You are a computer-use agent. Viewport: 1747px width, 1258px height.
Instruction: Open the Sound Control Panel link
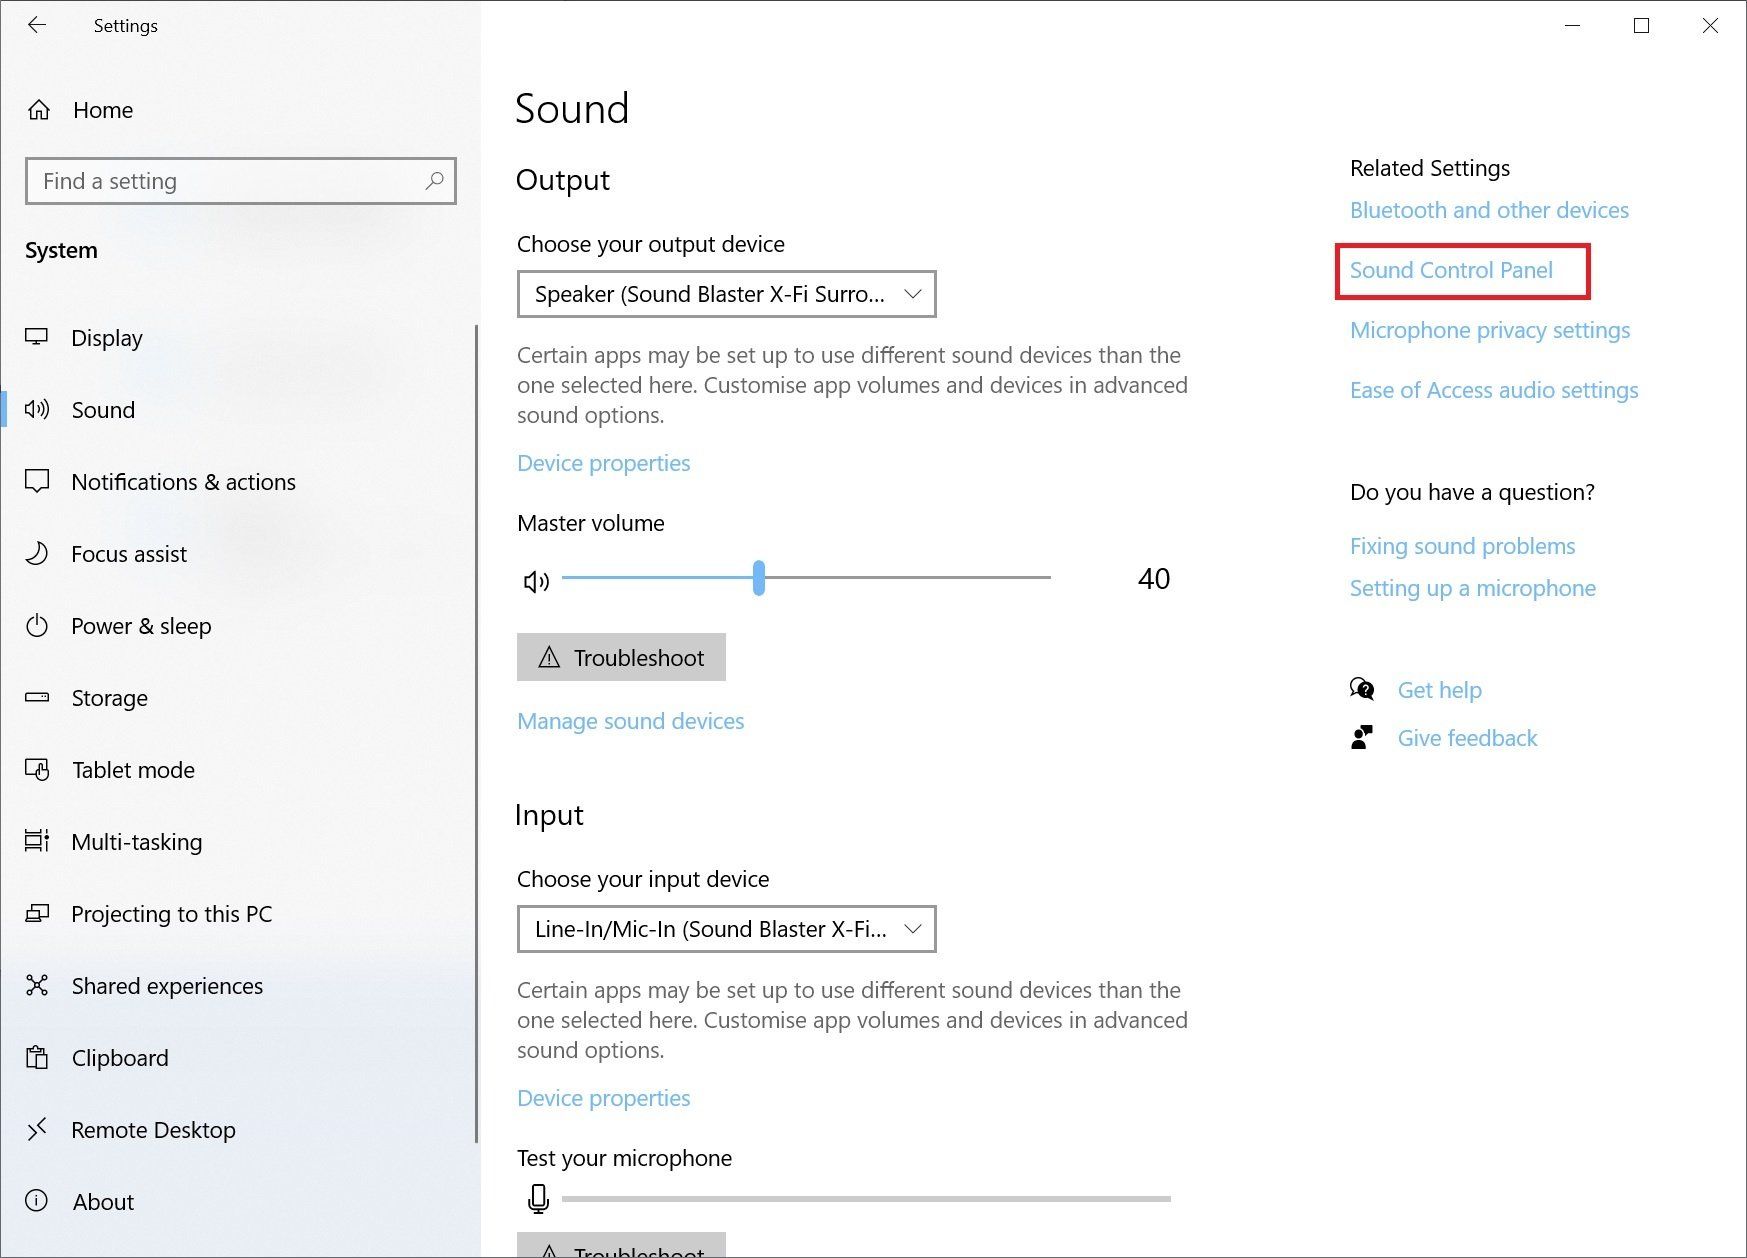click(x=1451, y=270)
